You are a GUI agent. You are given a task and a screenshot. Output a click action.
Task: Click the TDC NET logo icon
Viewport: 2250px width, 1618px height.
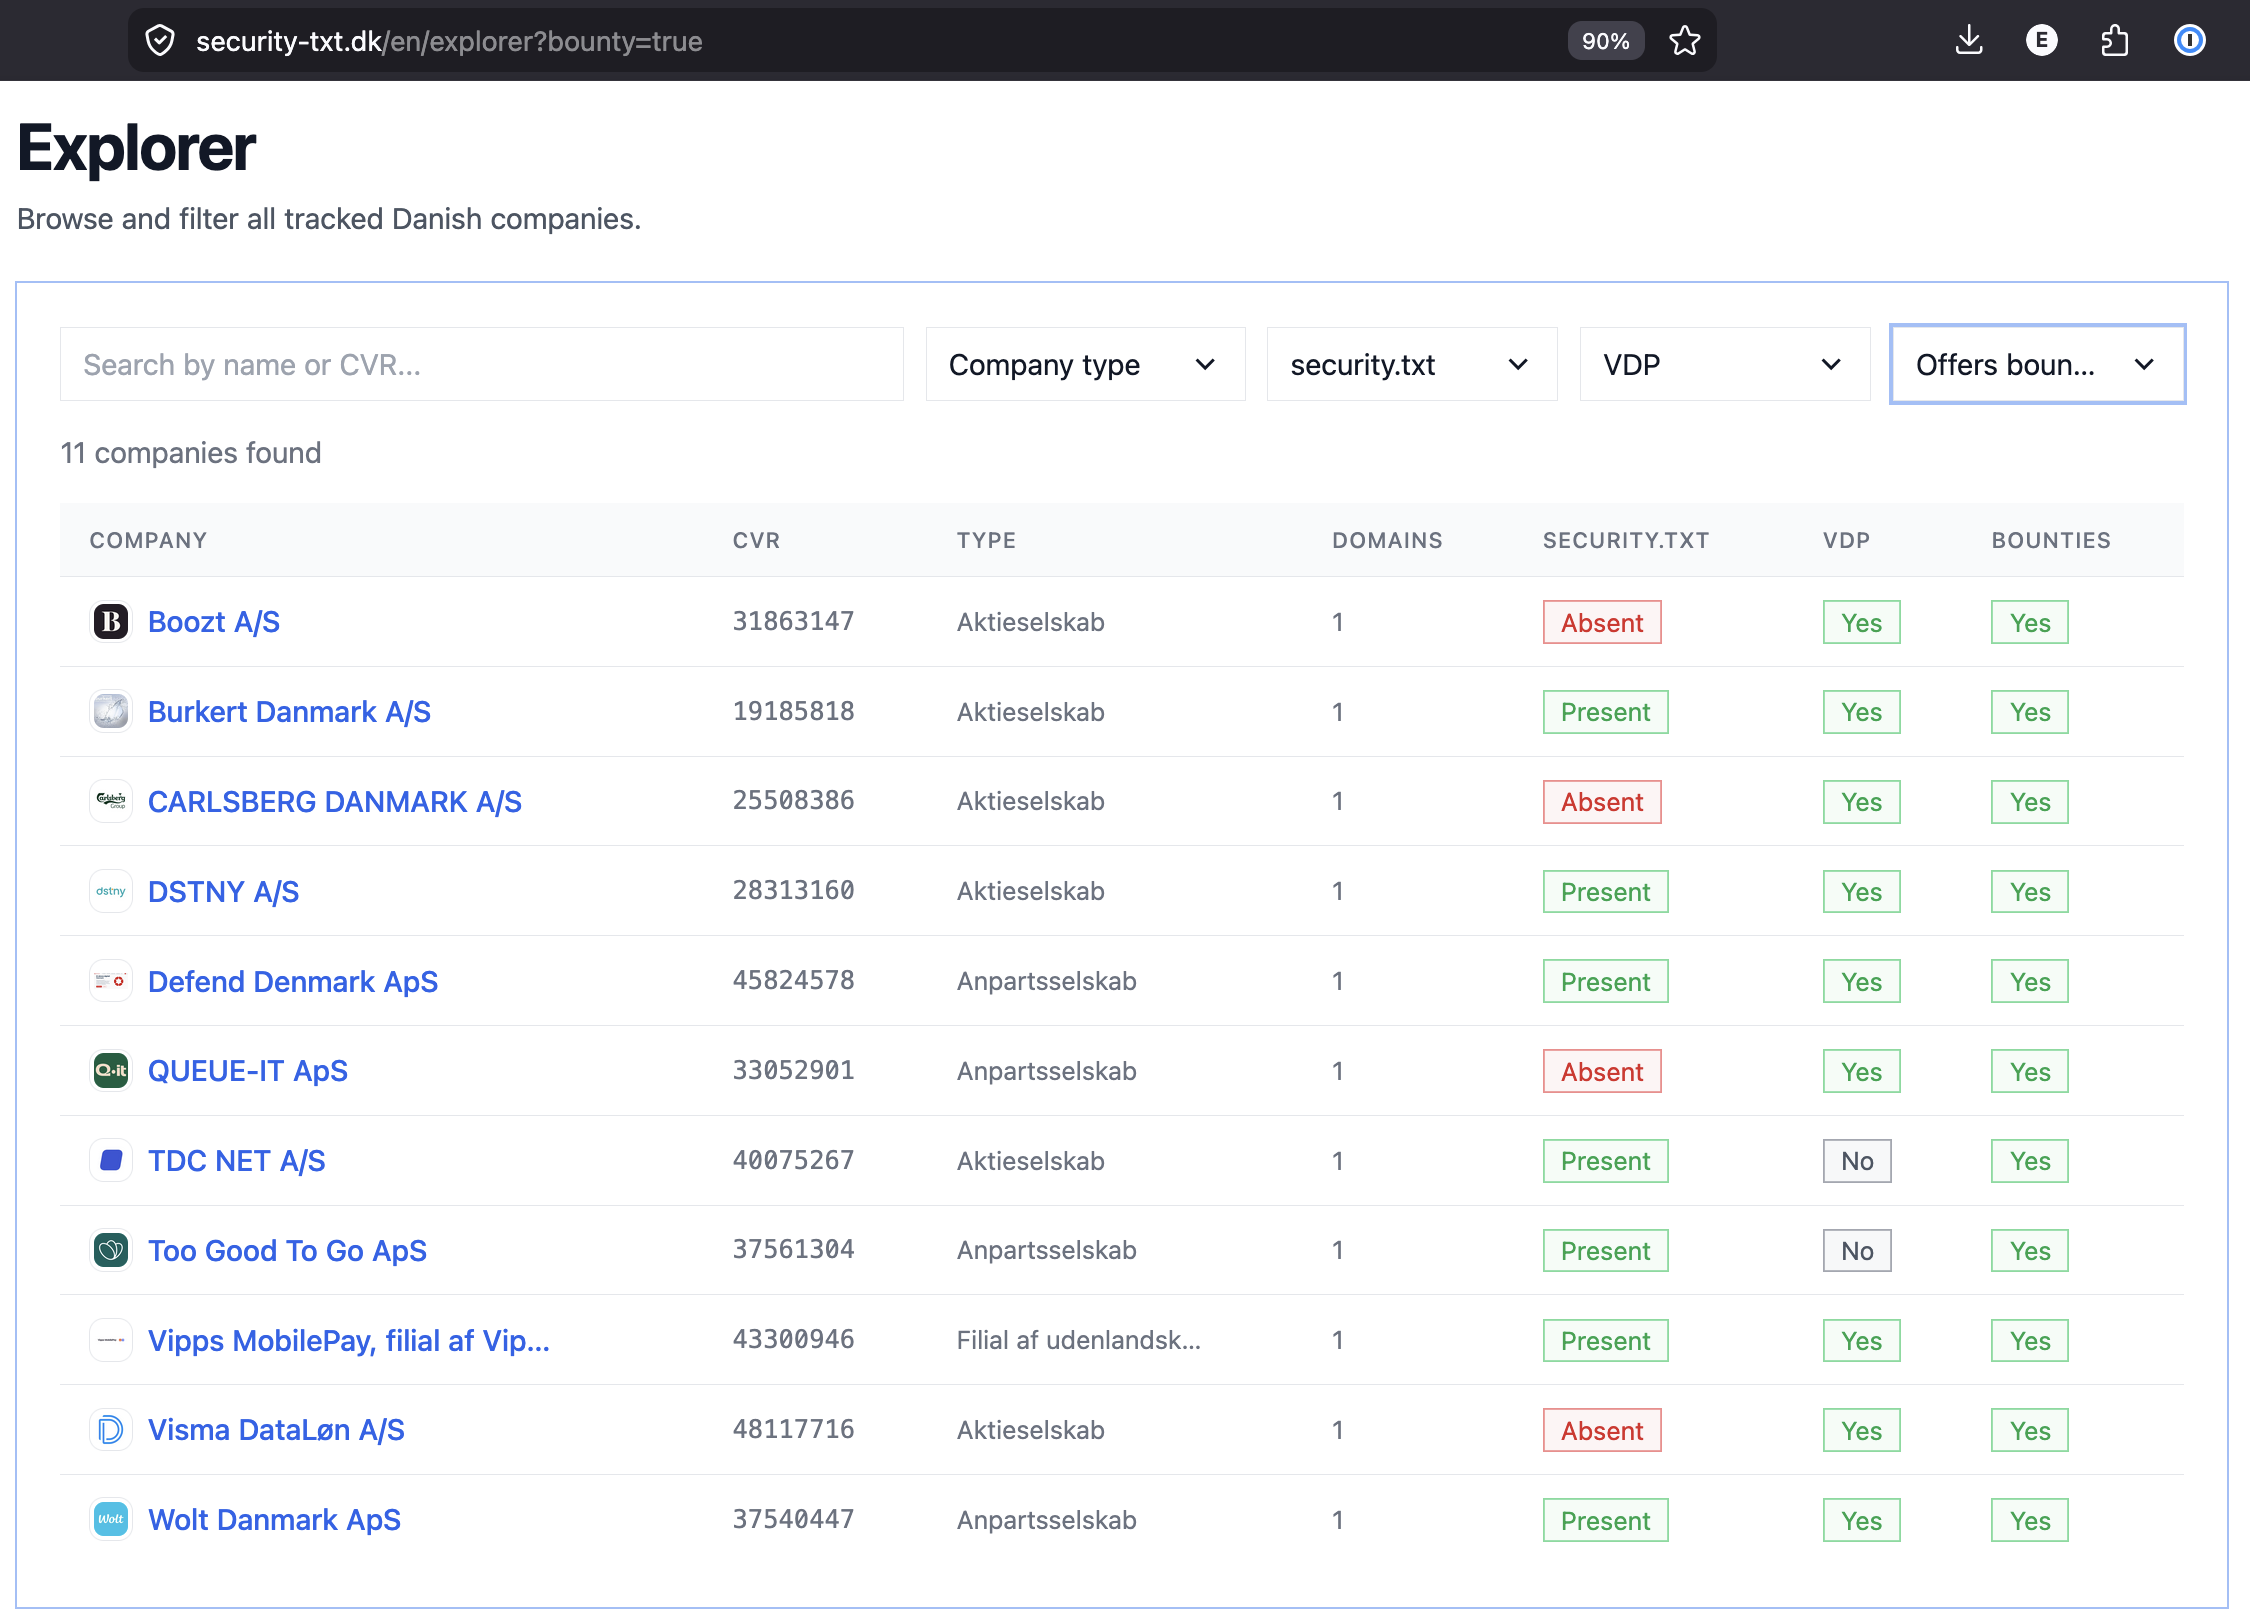(x=111, y=1161)
